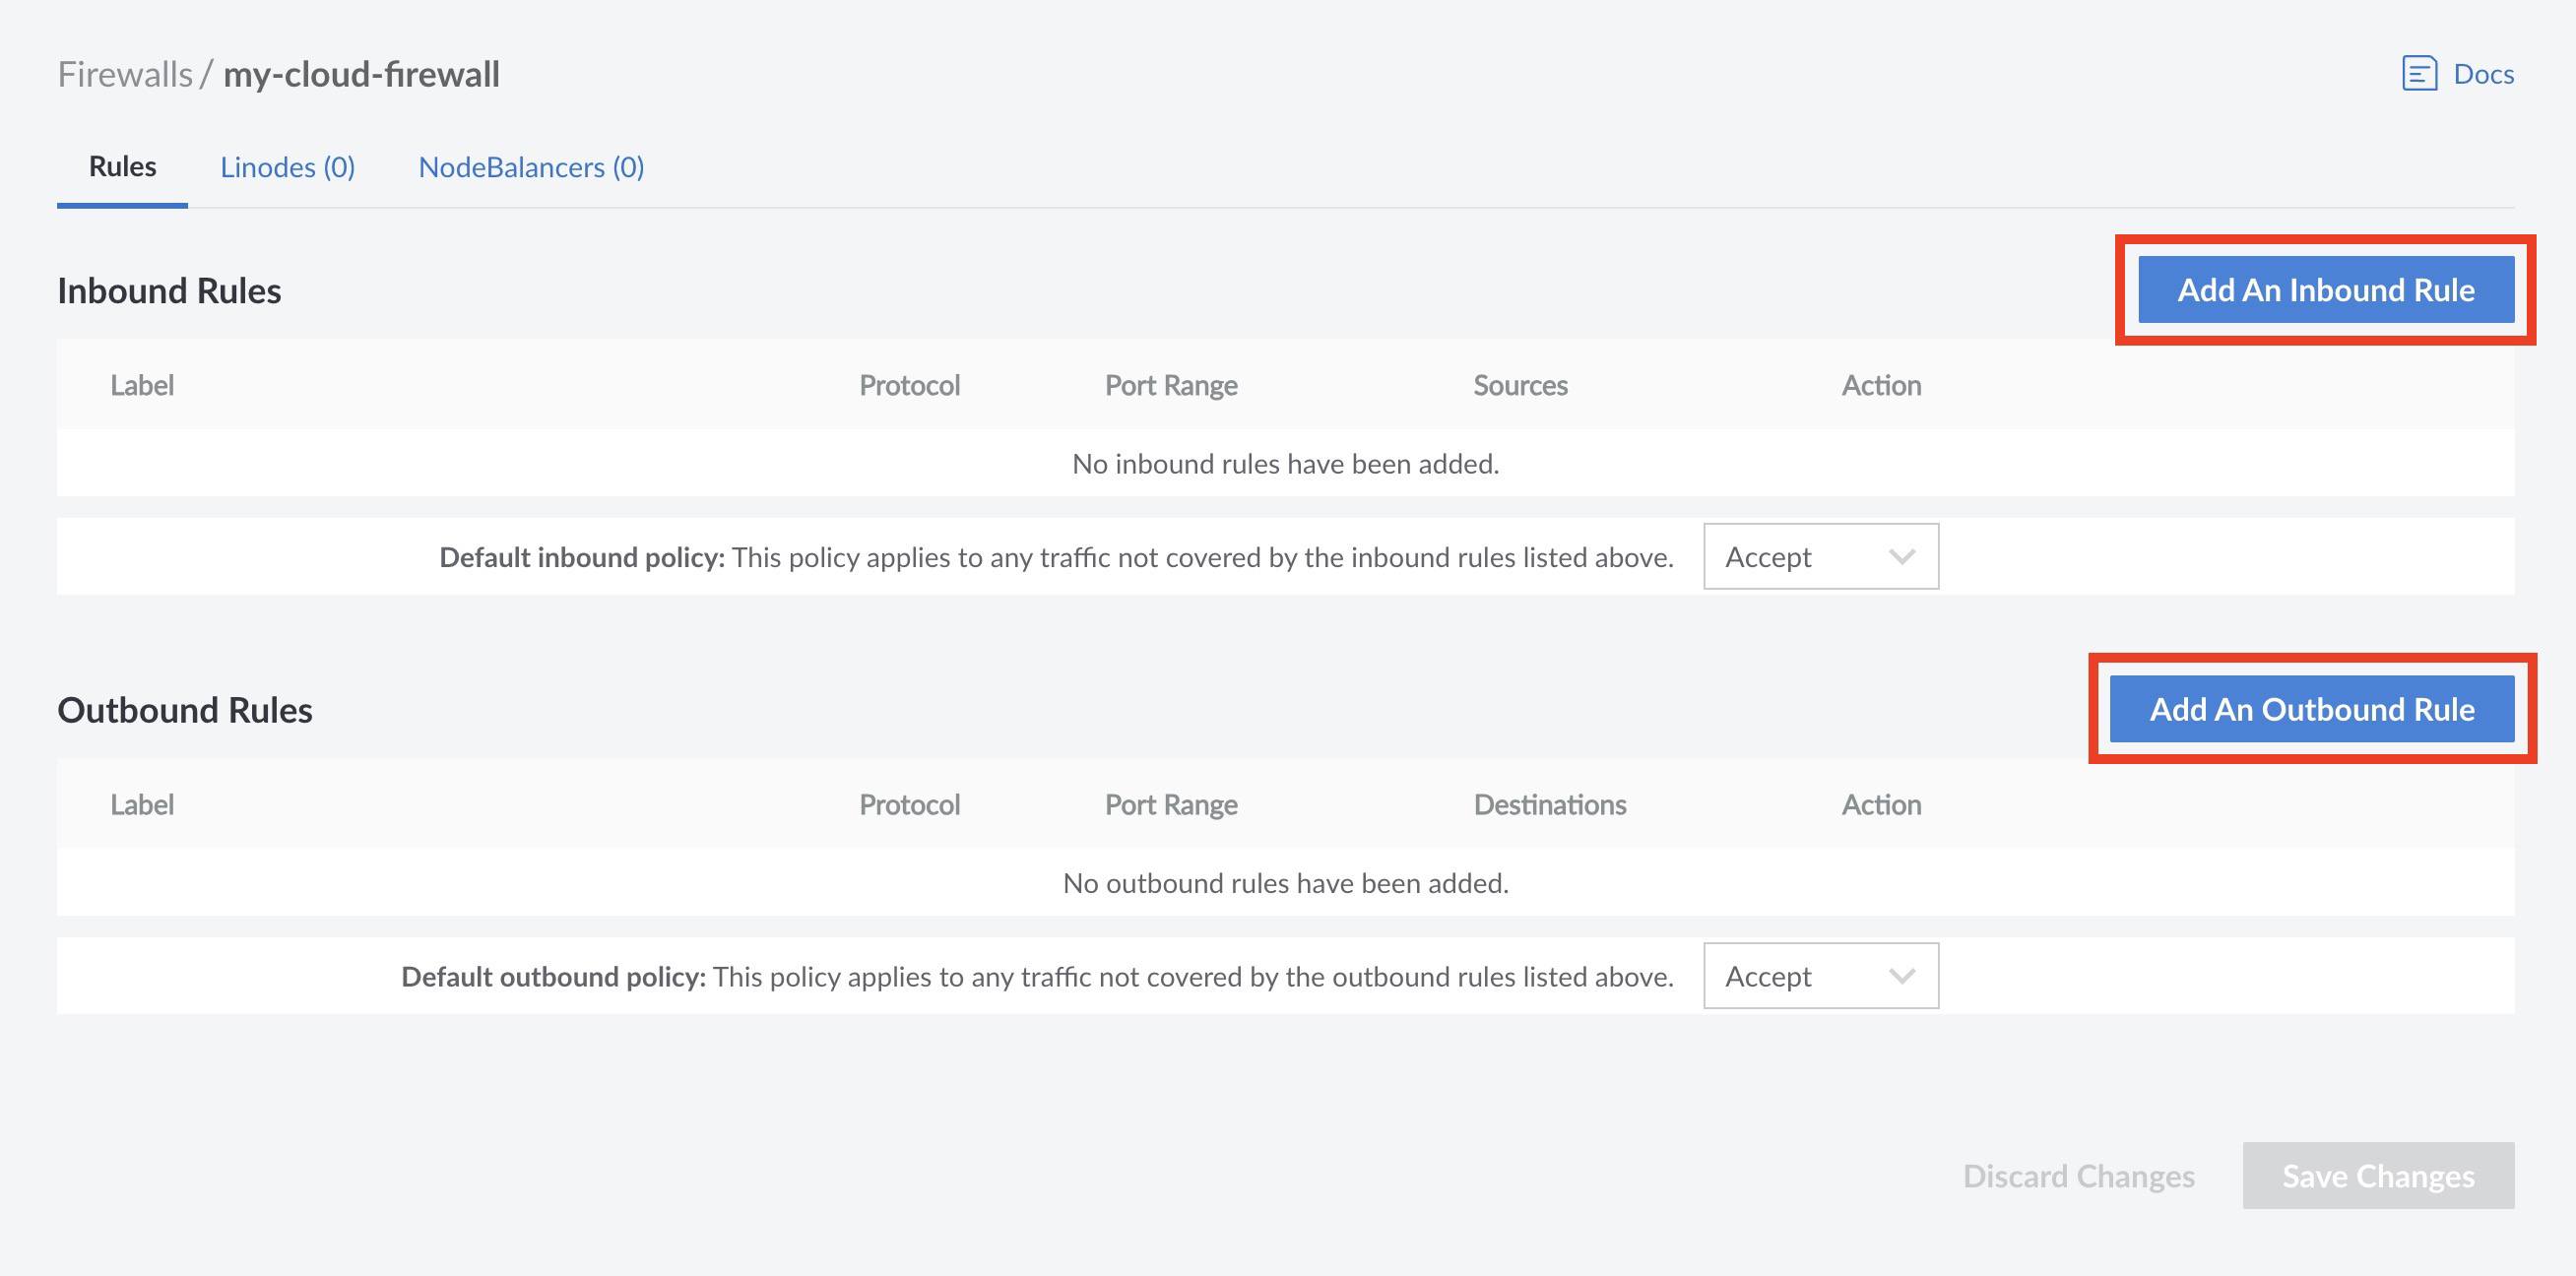Switch to the Linodes (0) tab
This screenshot has width=2576, height=1276.
coord(287,166)
